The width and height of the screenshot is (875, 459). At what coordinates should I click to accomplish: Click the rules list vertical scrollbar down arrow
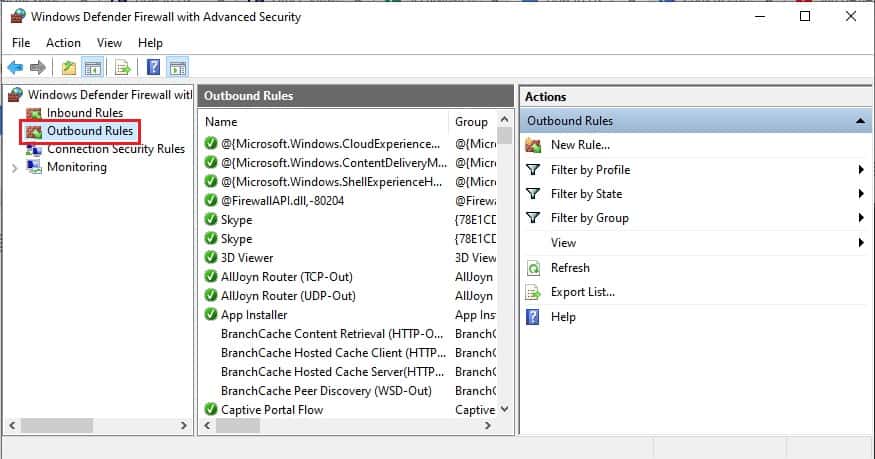point(505,409)
